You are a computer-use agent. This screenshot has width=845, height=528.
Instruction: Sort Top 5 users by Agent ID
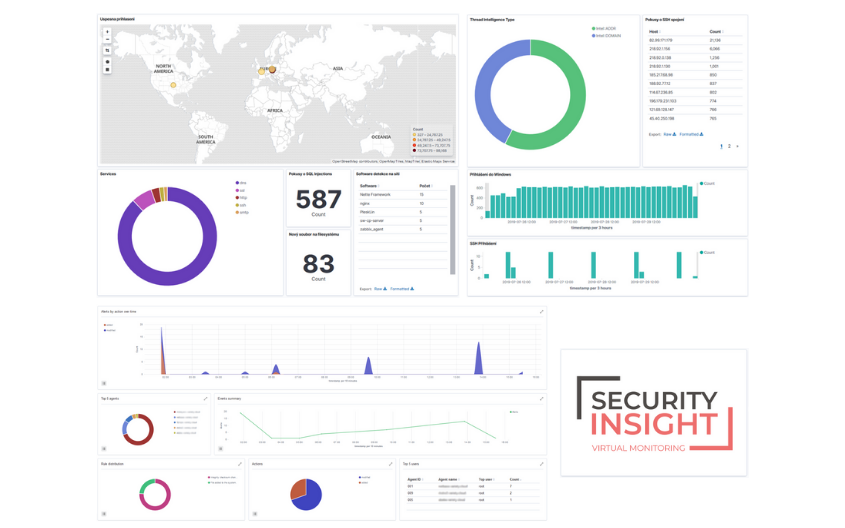coord(415,479)
